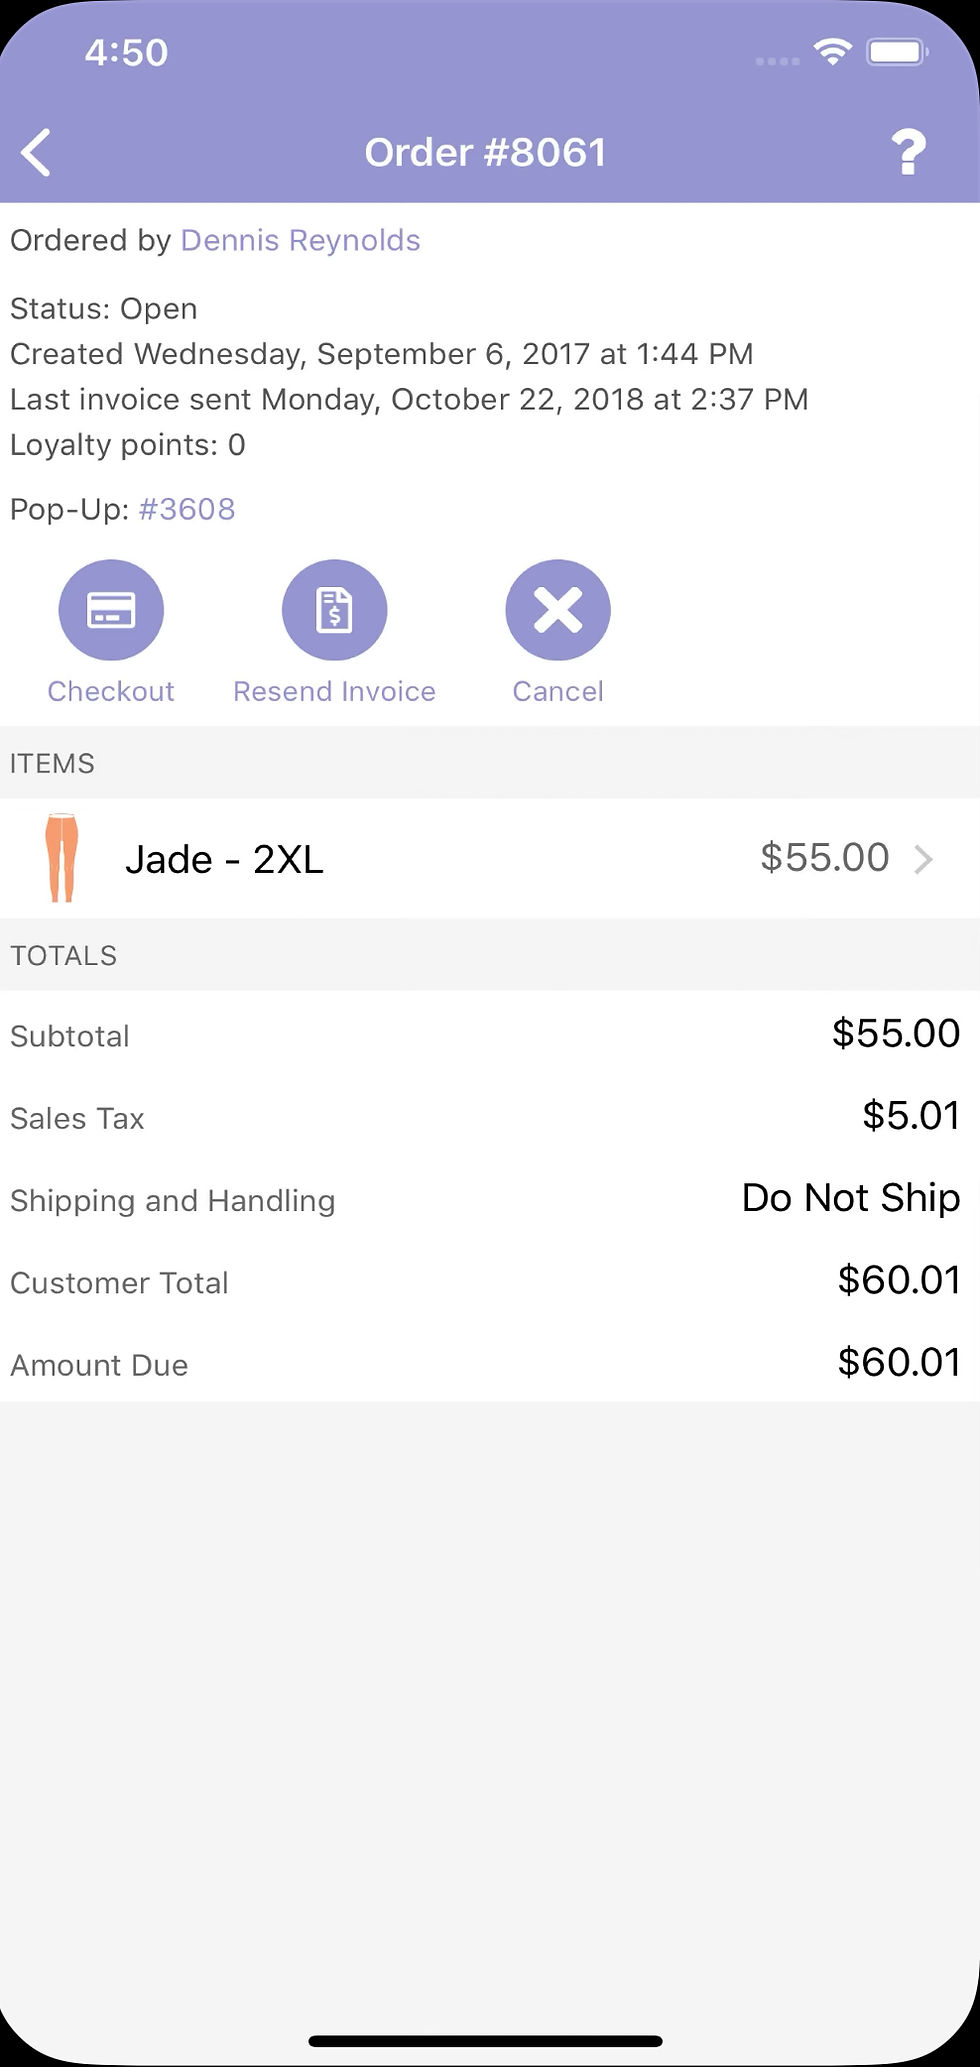Tap the Cancel X icon

tap(557, 609)
